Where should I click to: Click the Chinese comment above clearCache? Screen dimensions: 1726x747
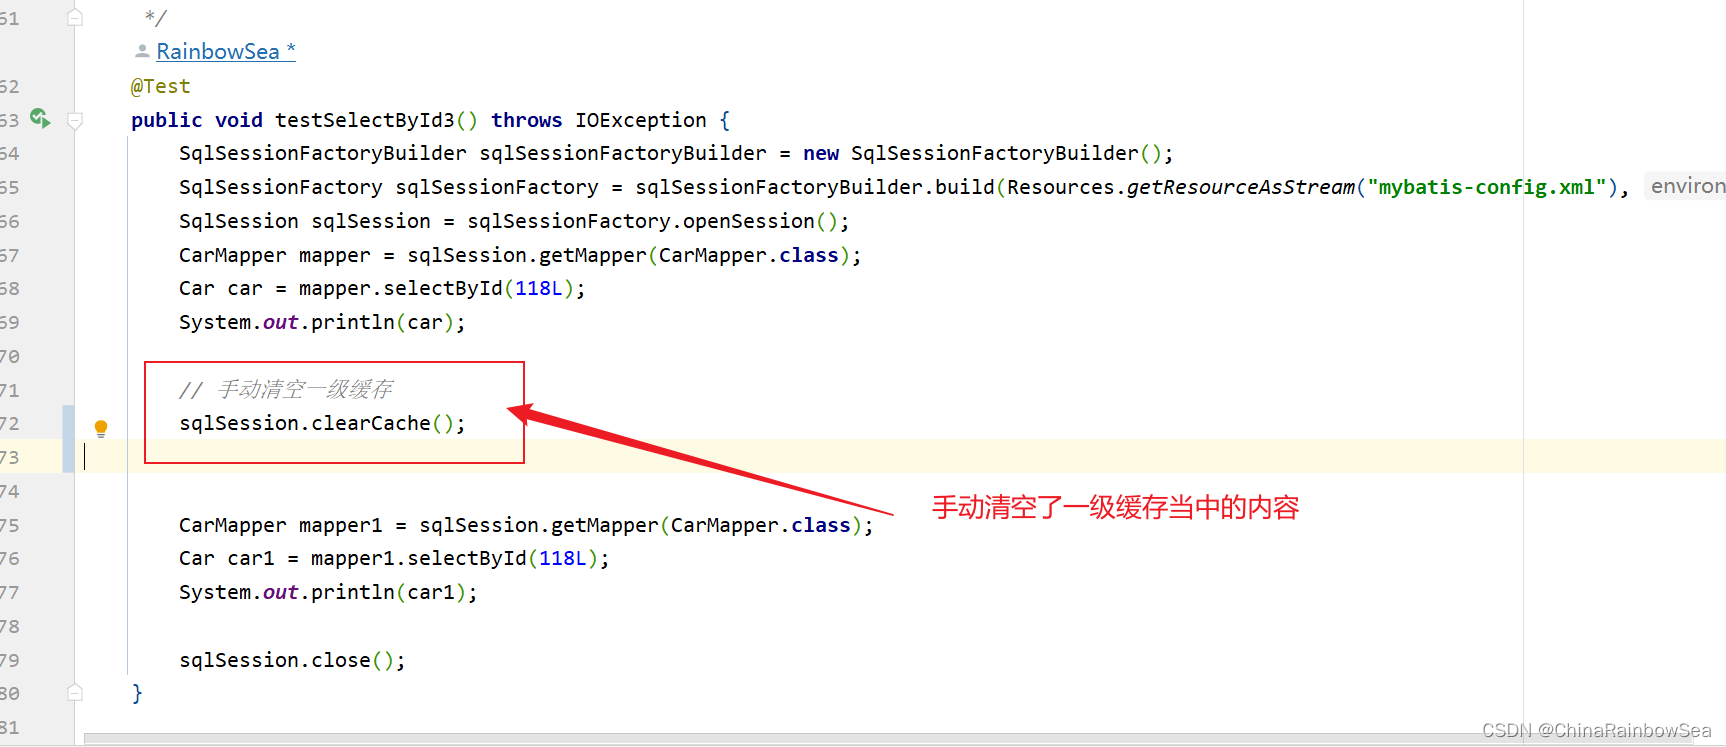pos(286,389)
